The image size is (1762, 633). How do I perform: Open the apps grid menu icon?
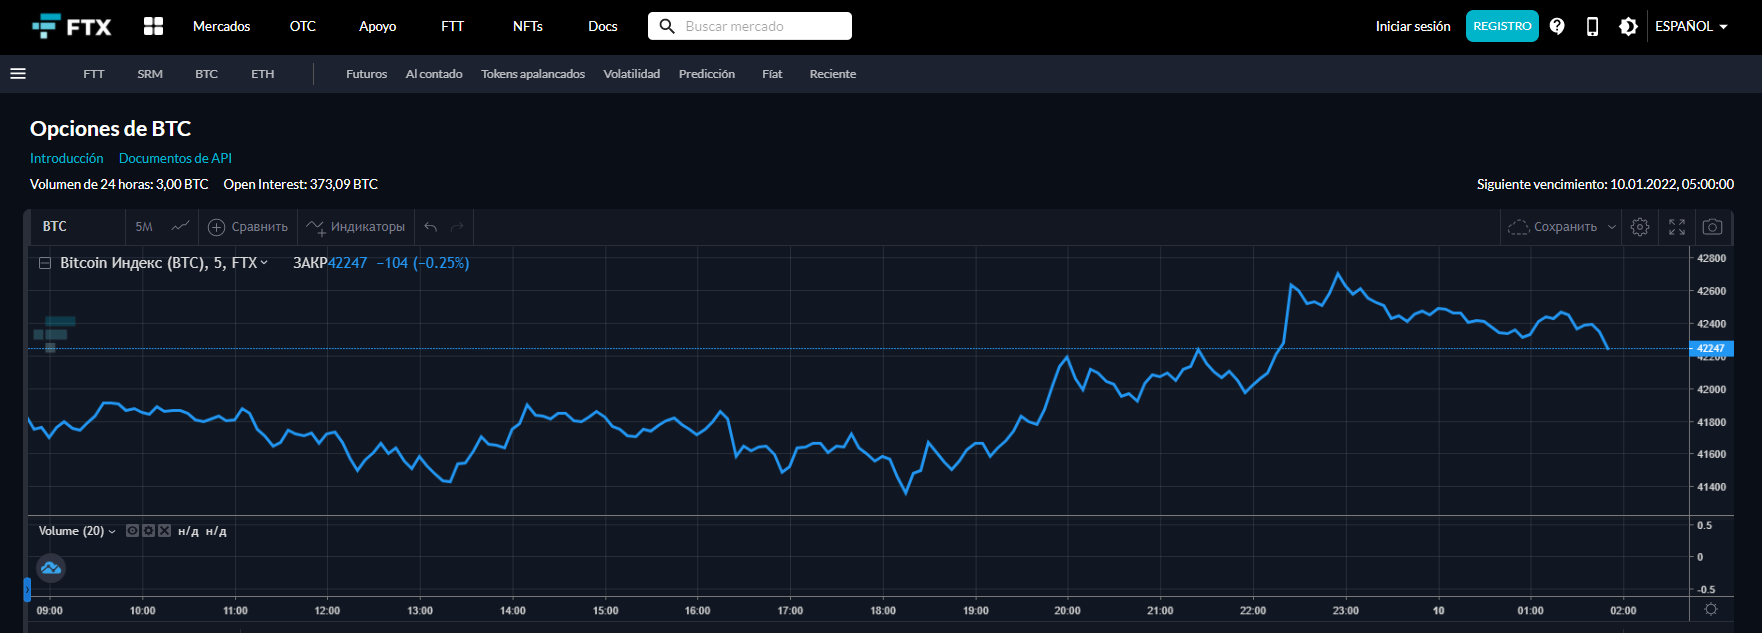153,26
